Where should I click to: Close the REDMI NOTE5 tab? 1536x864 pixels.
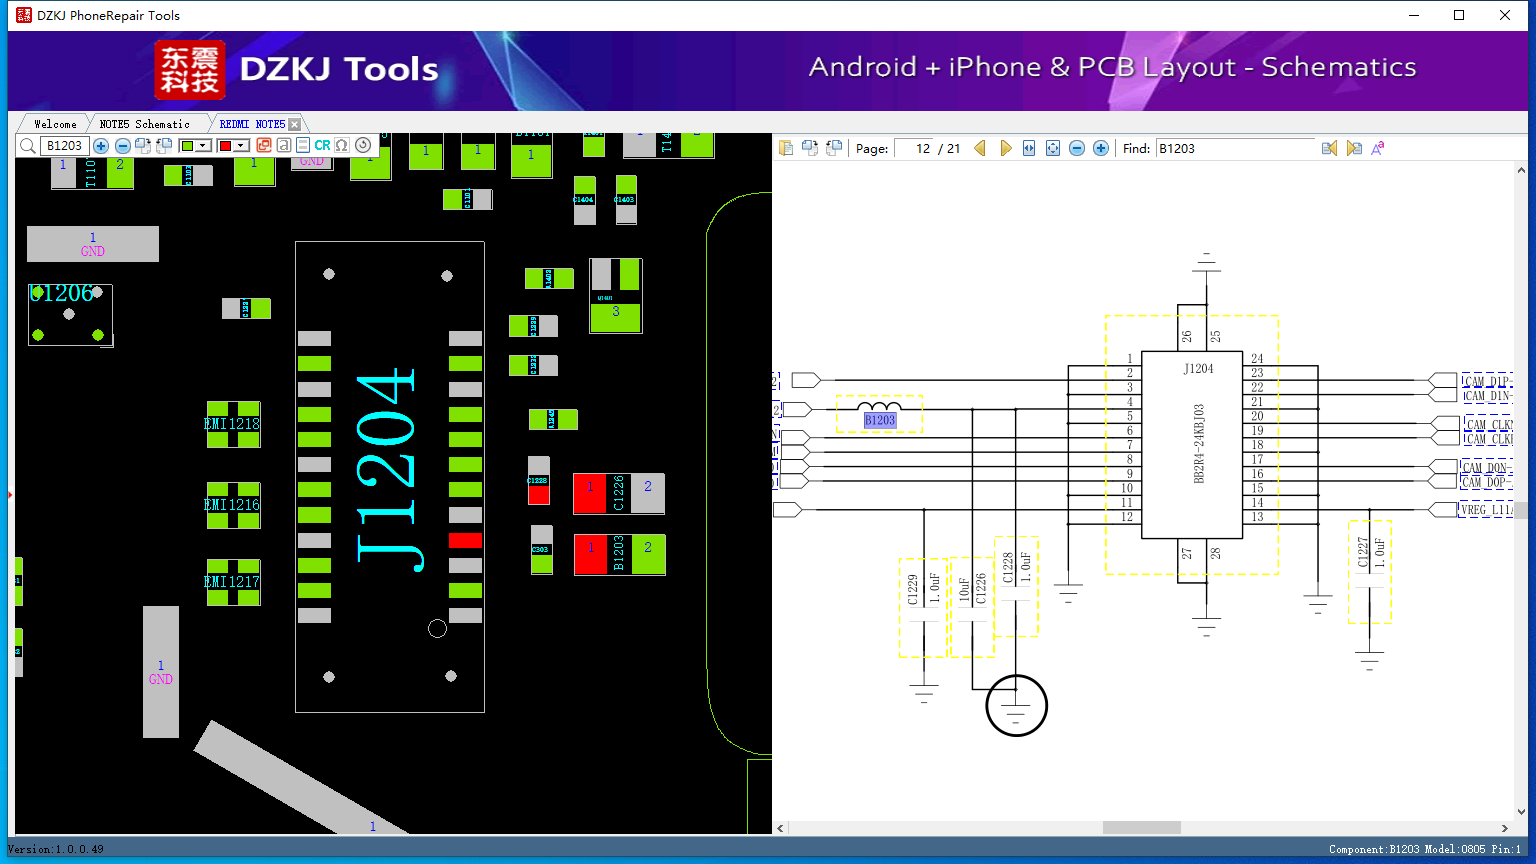[294, 124]
